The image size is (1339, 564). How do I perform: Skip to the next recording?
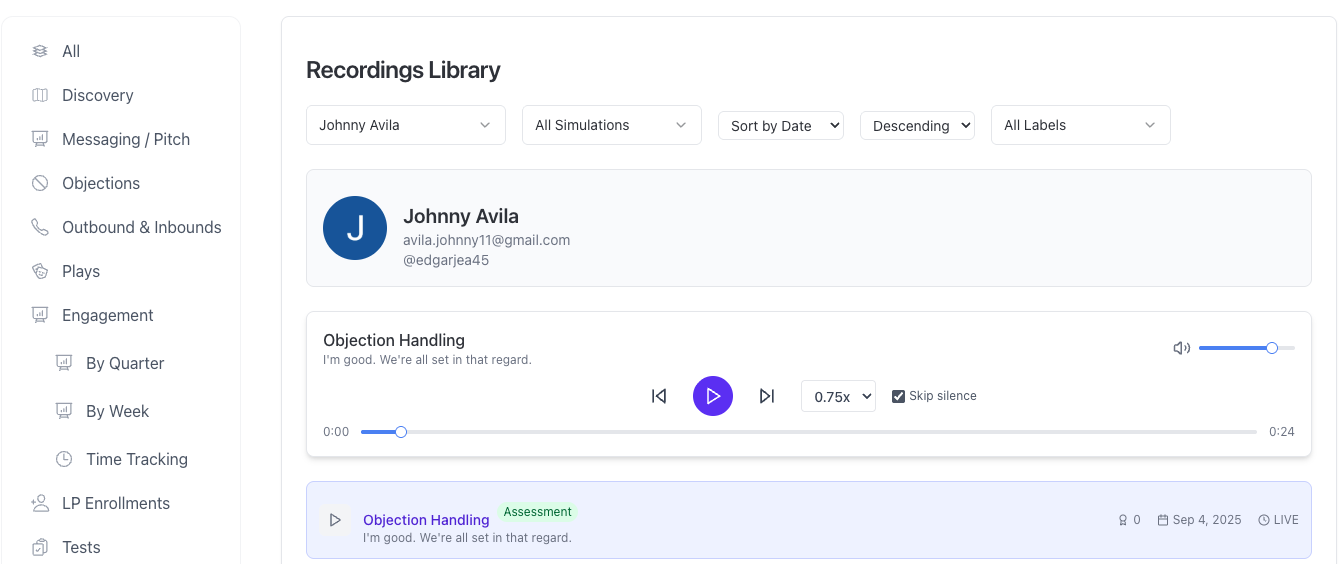[x=767, y=396]
